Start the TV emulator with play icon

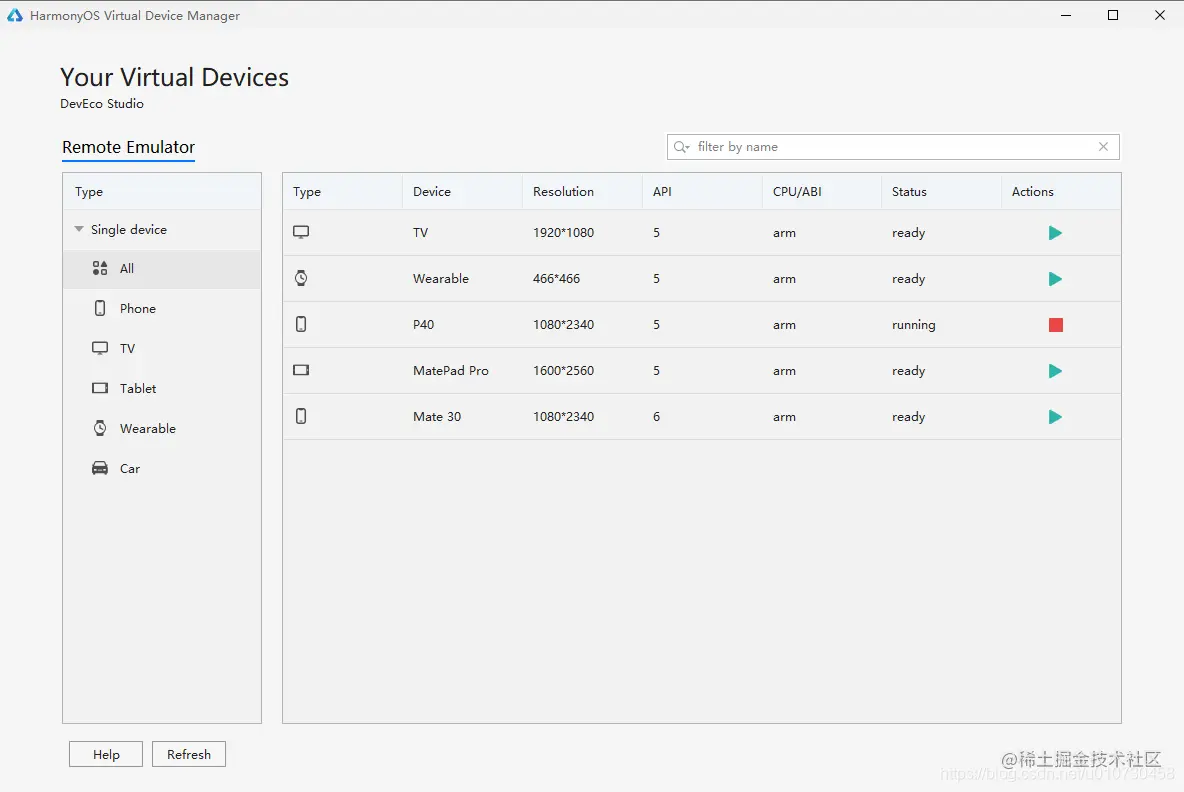(1055, 233)
